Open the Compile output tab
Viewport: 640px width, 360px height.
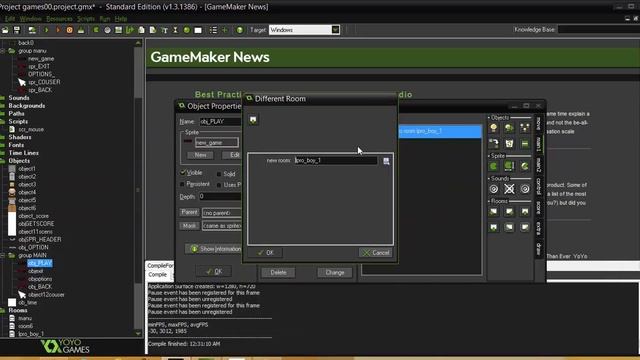pyautogui.click(x=158, y=275)
